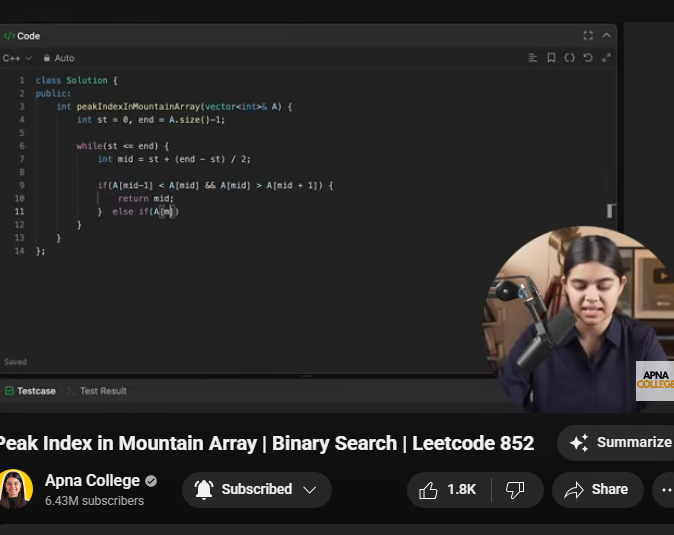The height and width of the screenshot is (535, 674).
Task: Click the green code brackets icon beside Code
Action: (9, 36)
